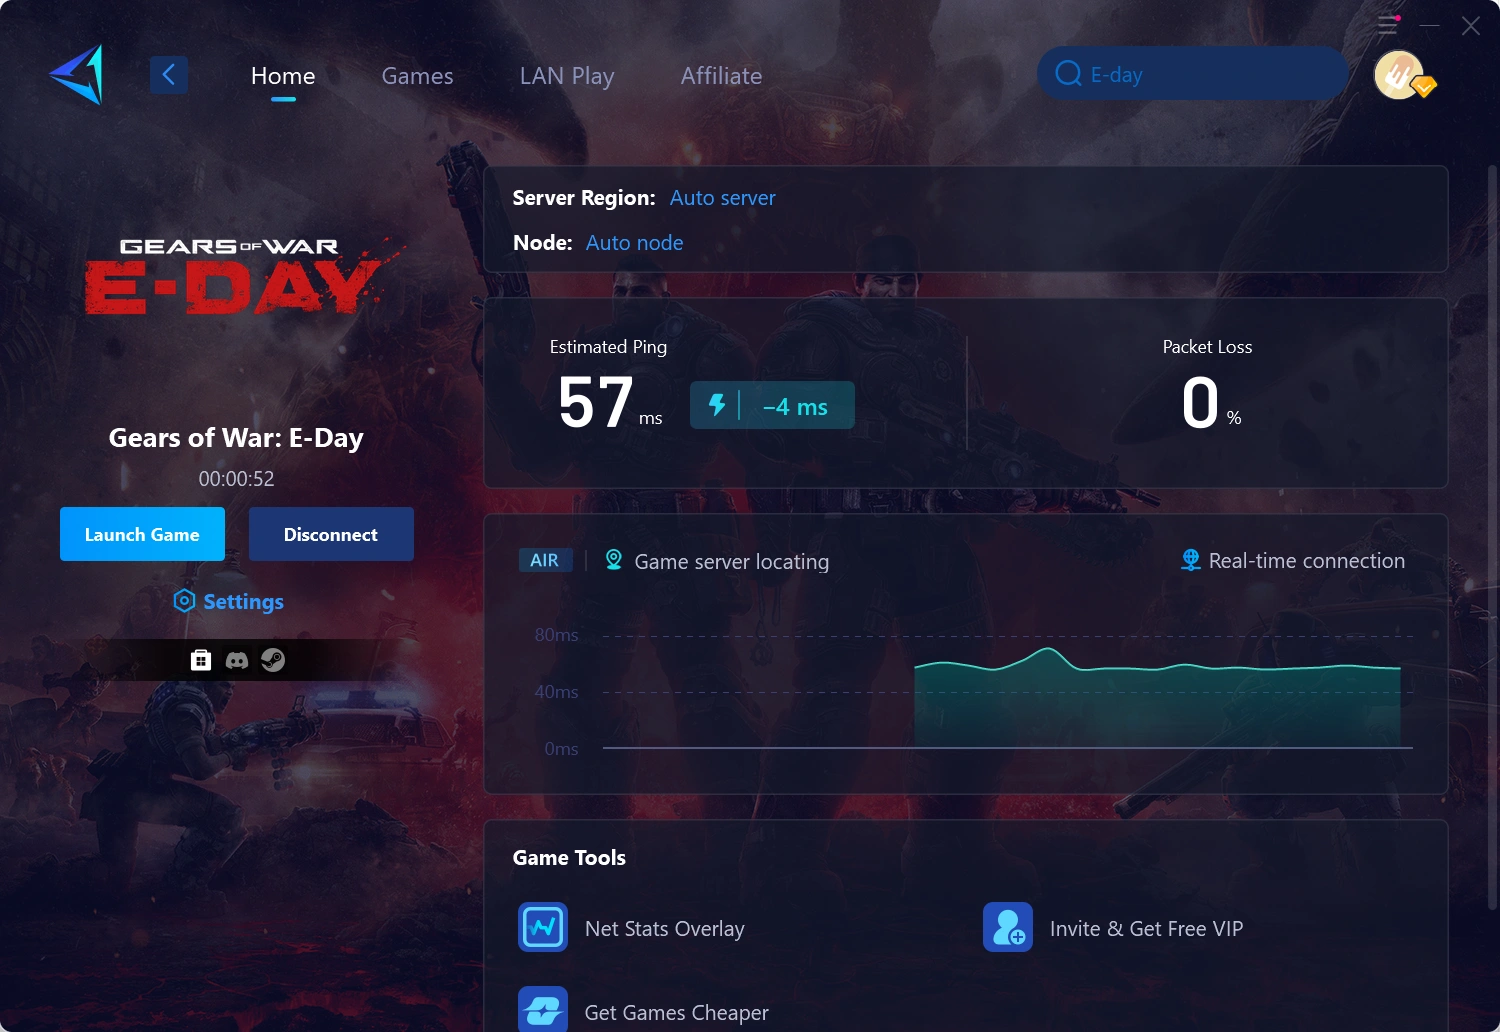Select the AIR mode badge
This screenshot has width=1500, height=1032.
tap(545, 560)
